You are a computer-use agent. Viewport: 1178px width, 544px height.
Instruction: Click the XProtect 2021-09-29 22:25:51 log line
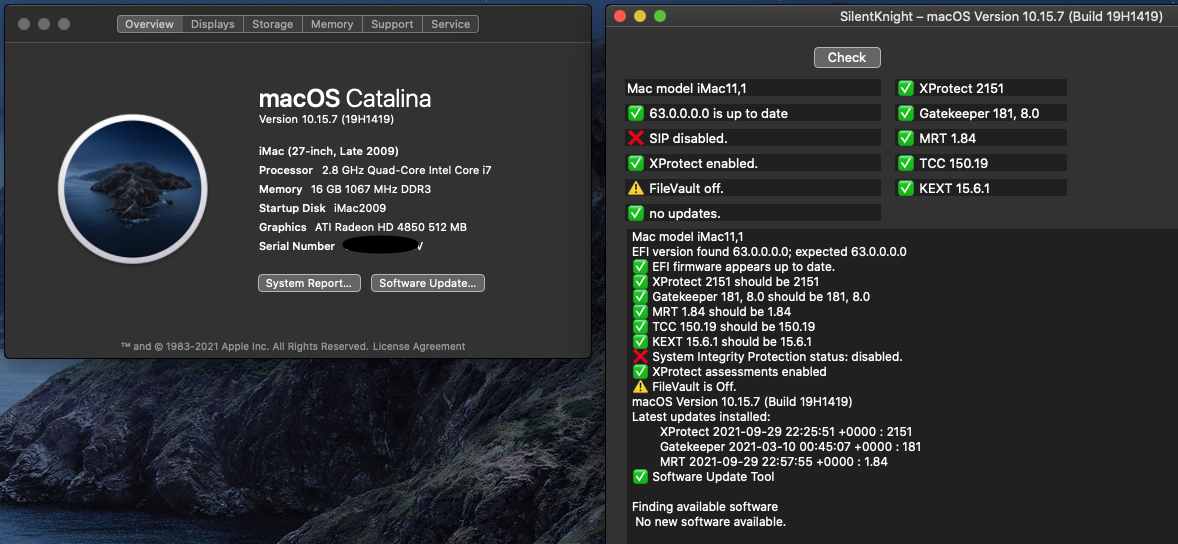[x=785, y=432]
